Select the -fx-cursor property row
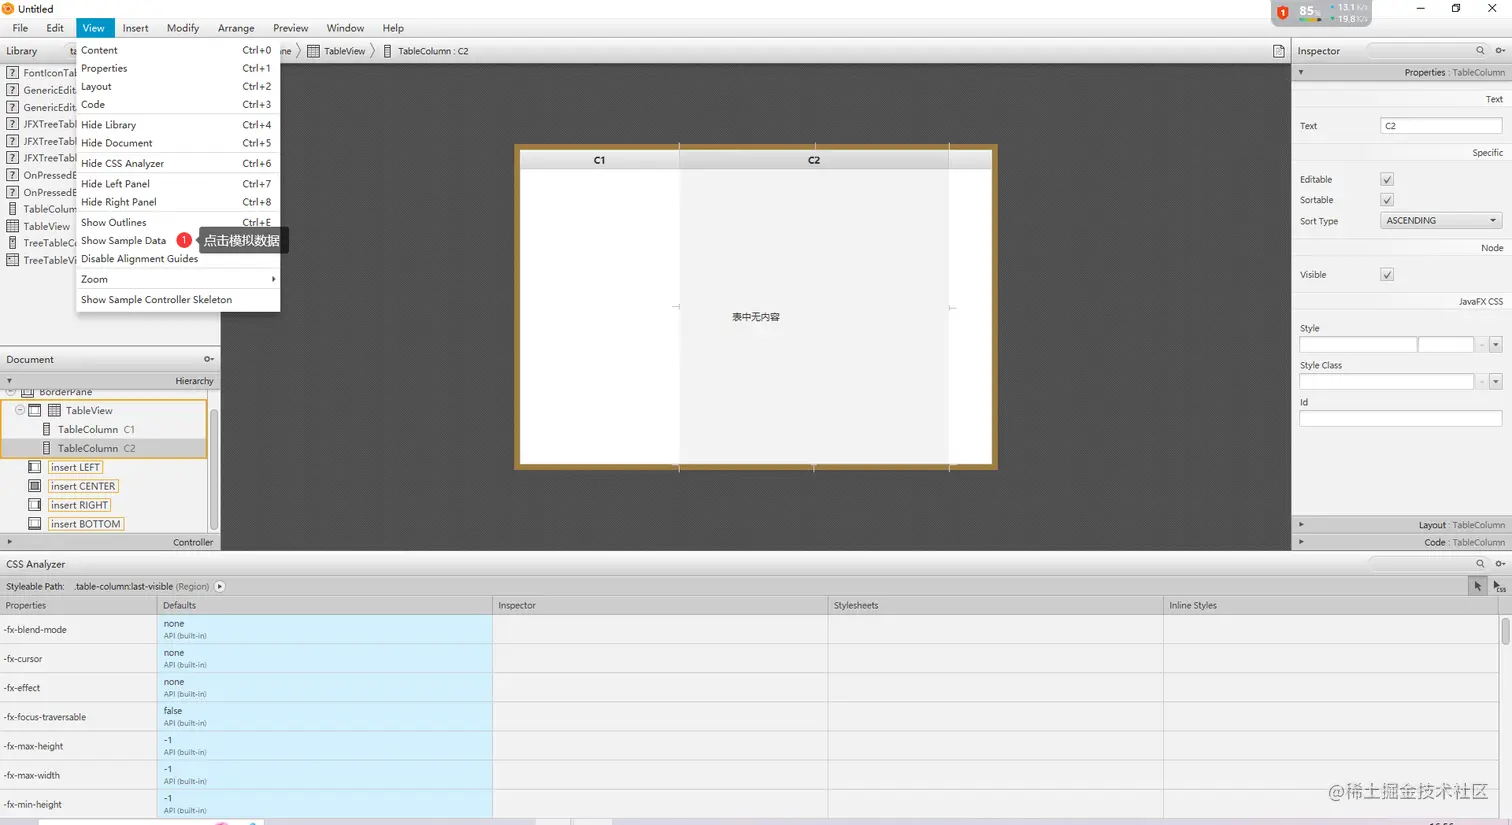This screenshot has height=825, width=1512. click(x=750, y=659)
